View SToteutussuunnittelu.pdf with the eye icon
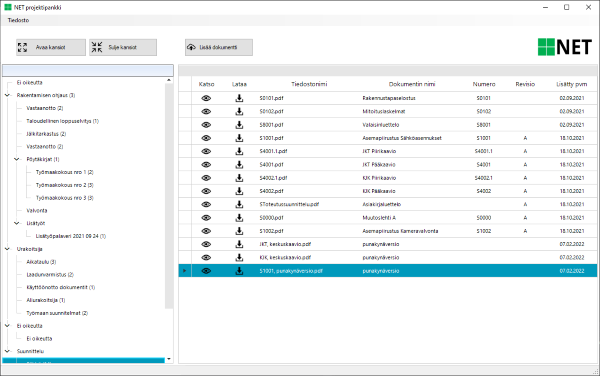 206,204
